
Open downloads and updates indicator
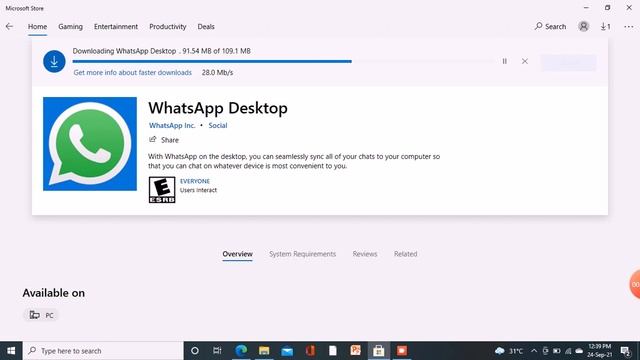tap(605, 27)
